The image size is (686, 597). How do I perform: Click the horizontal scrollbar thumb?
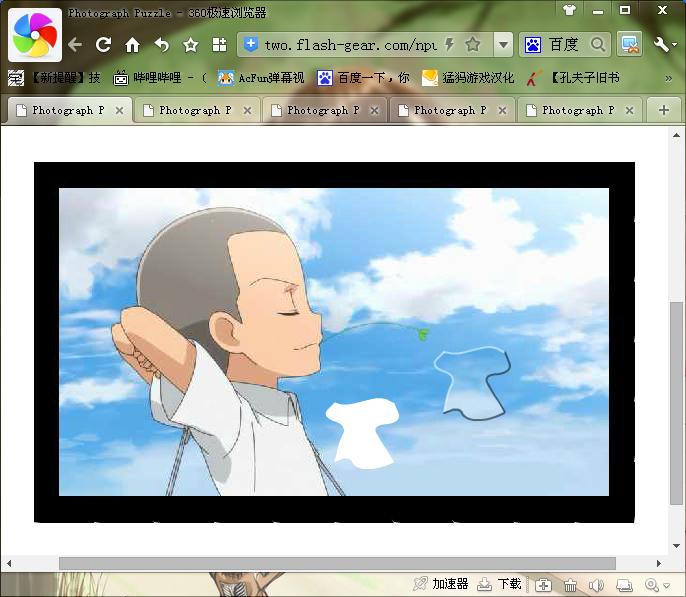(337, 563)
